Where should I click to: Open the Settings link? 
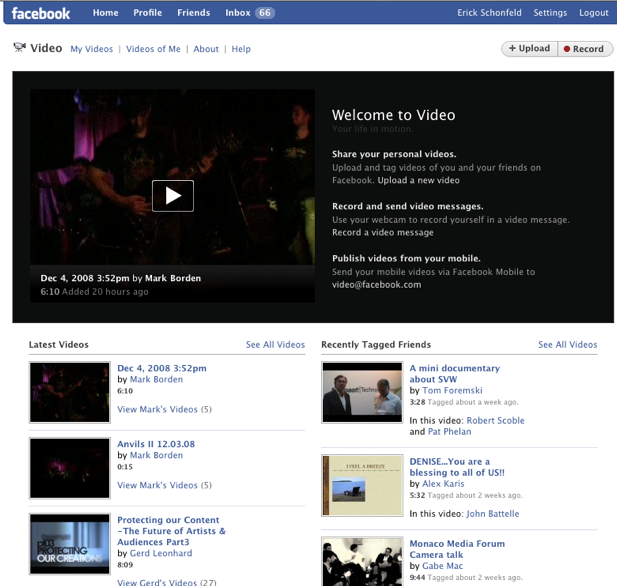(550, 13)
